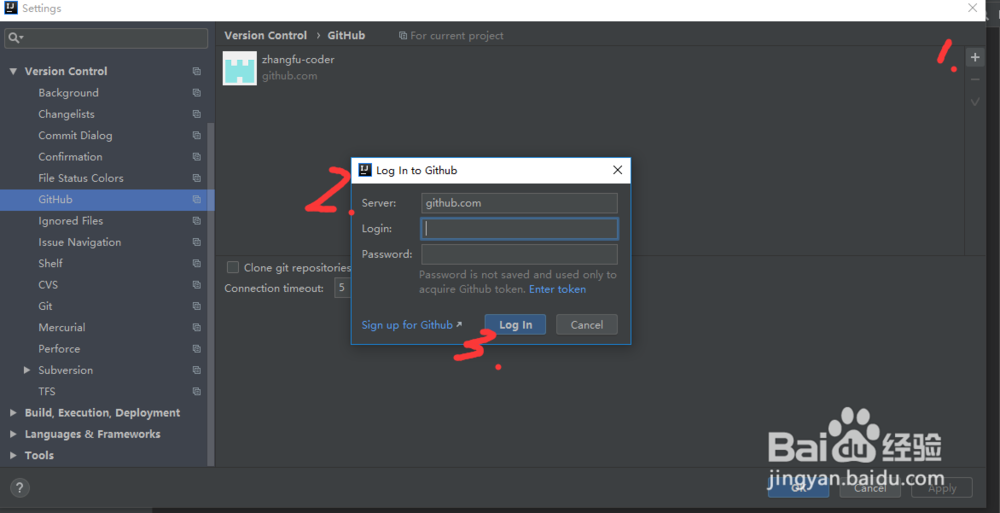Click the add account plus icon
Viewport: 1000px width, 513px height.
pyautogui.click(x=974, y=57)
